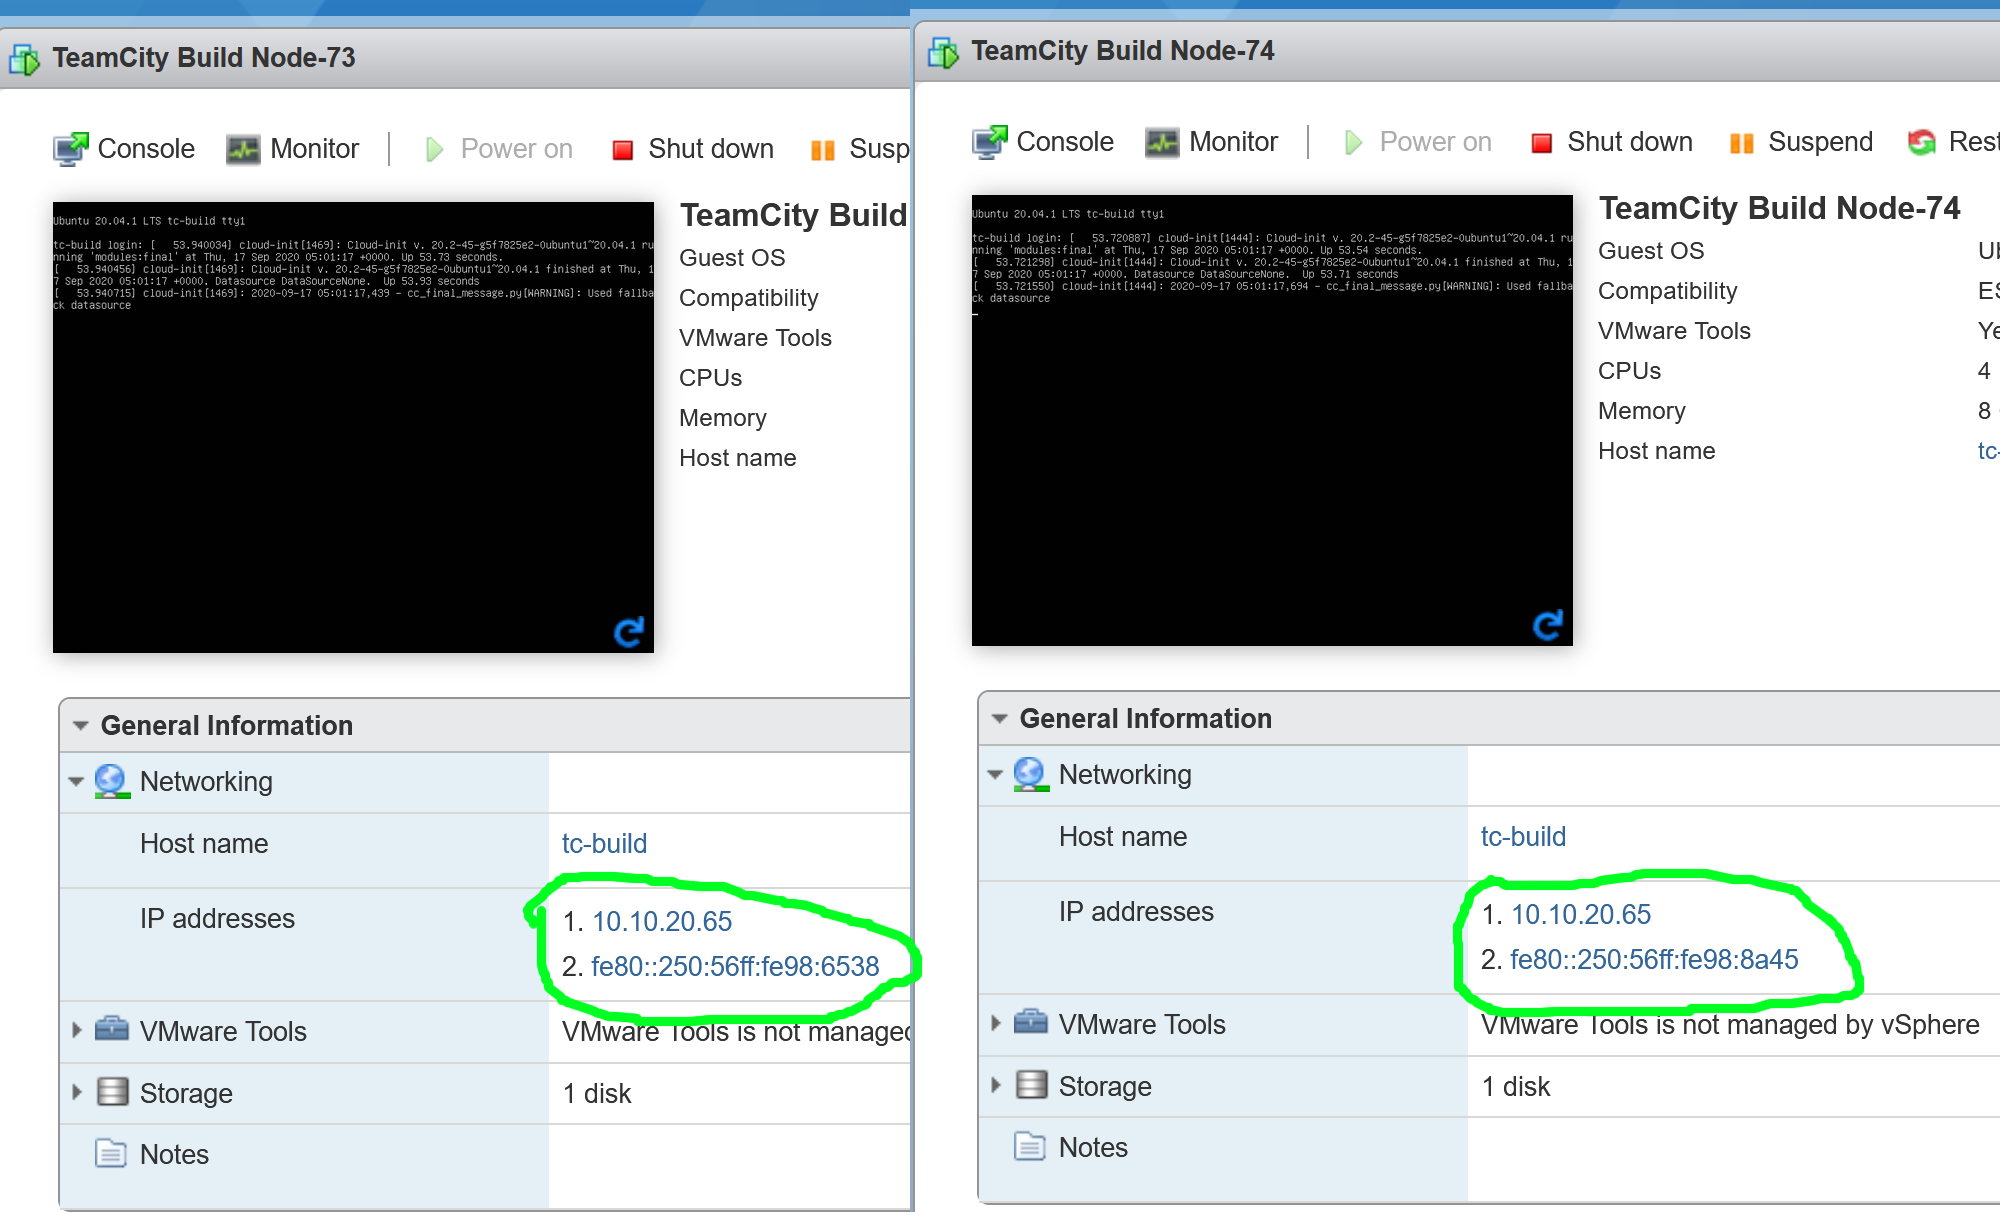Click Suspend in Node-73 window
This screenshot has height=1231, width=2000.
860,149
